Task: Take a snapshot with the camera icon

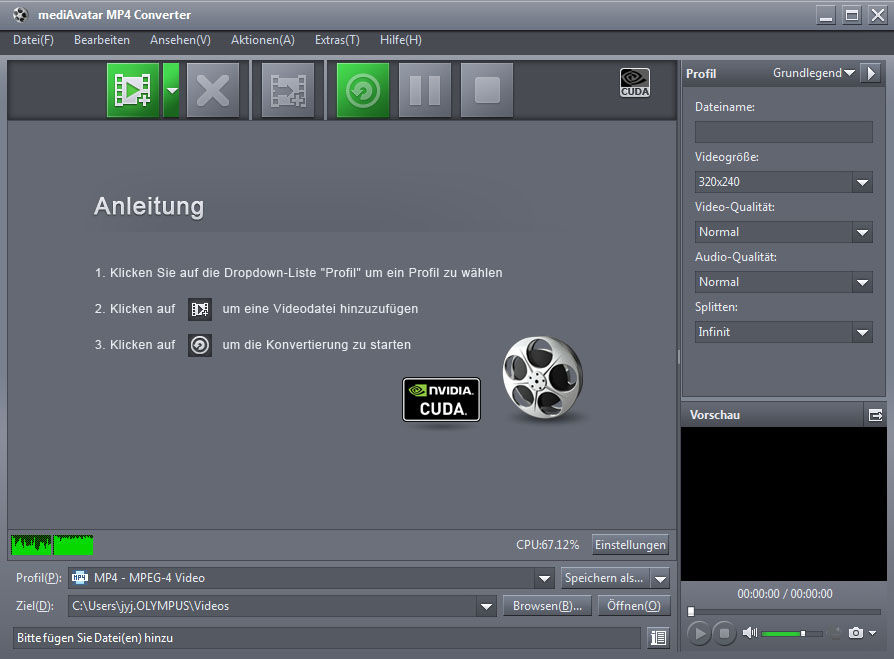Action: [855, 633]
